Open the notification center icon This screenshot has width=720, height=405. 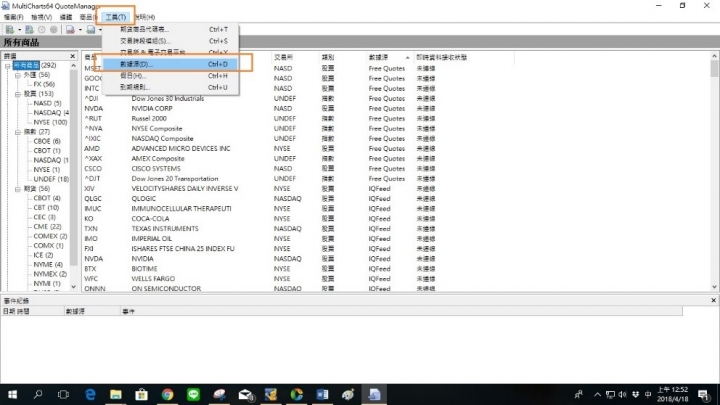point(703,394)
